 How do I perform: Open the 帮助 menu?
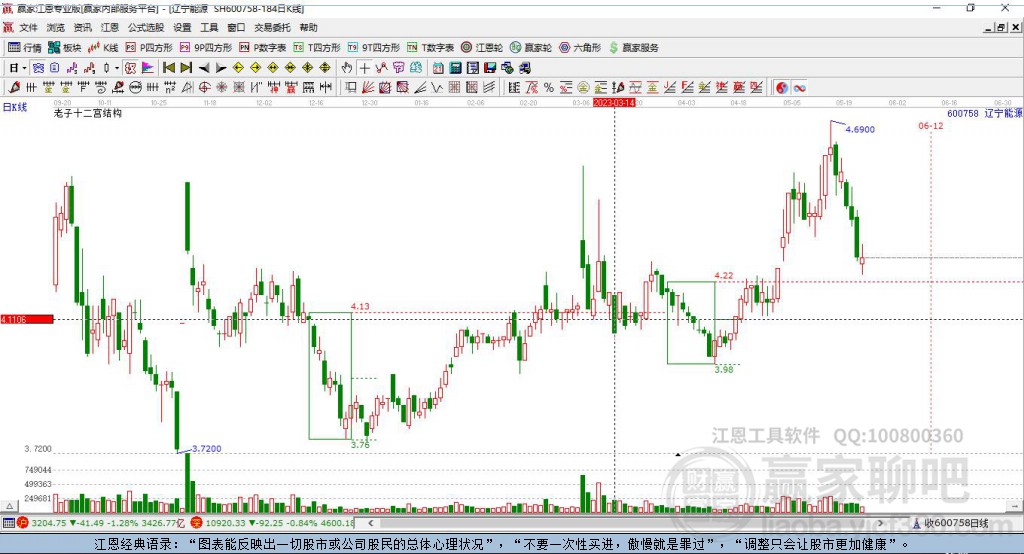tap(308, 27)
